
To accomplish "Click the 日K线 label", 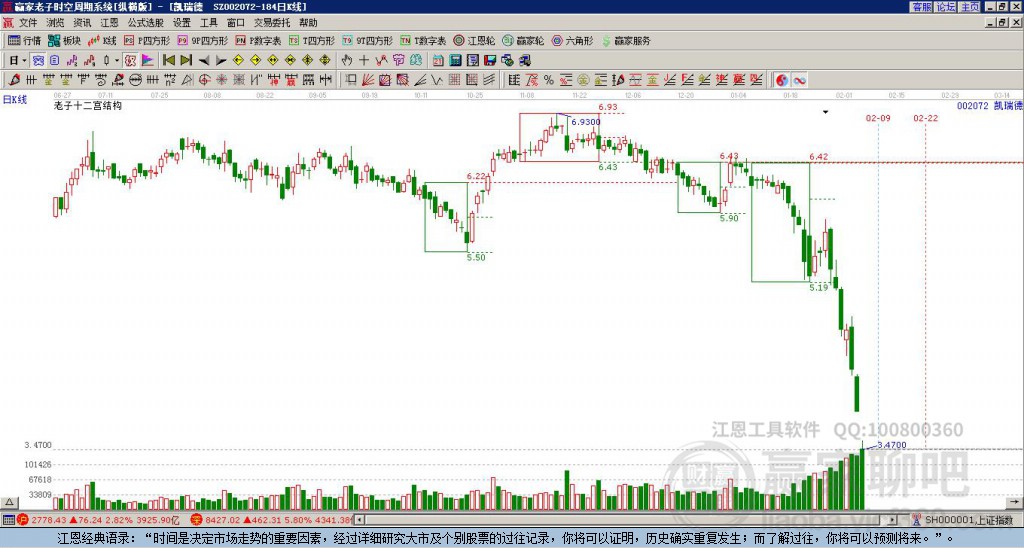I will pos(14,100).
